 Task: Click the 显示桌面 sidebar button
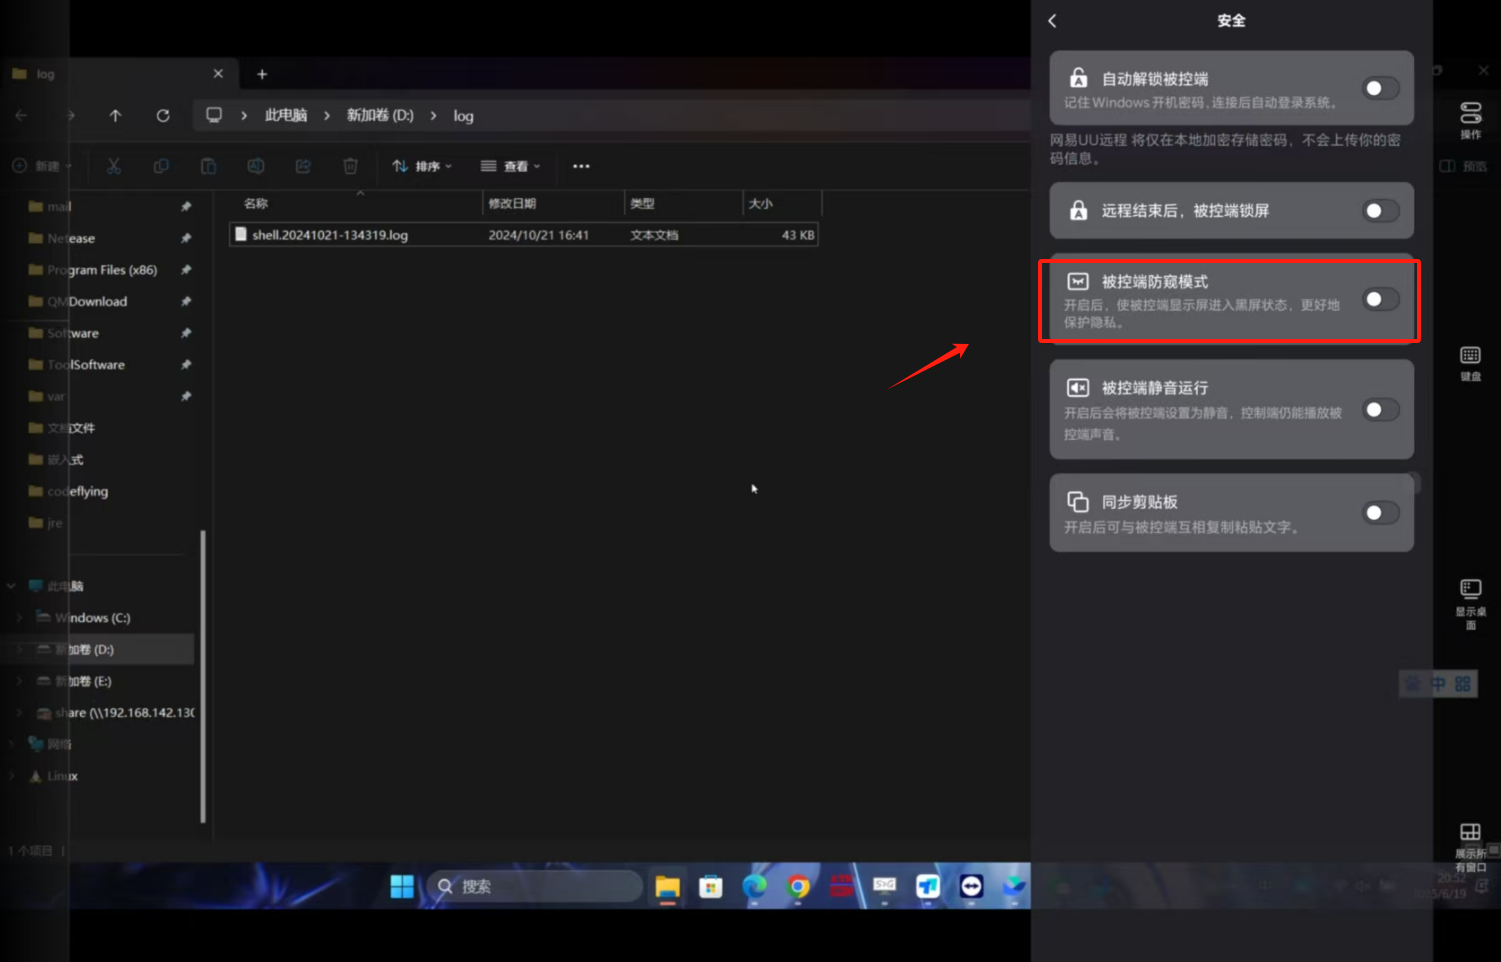coord(1470,604)
